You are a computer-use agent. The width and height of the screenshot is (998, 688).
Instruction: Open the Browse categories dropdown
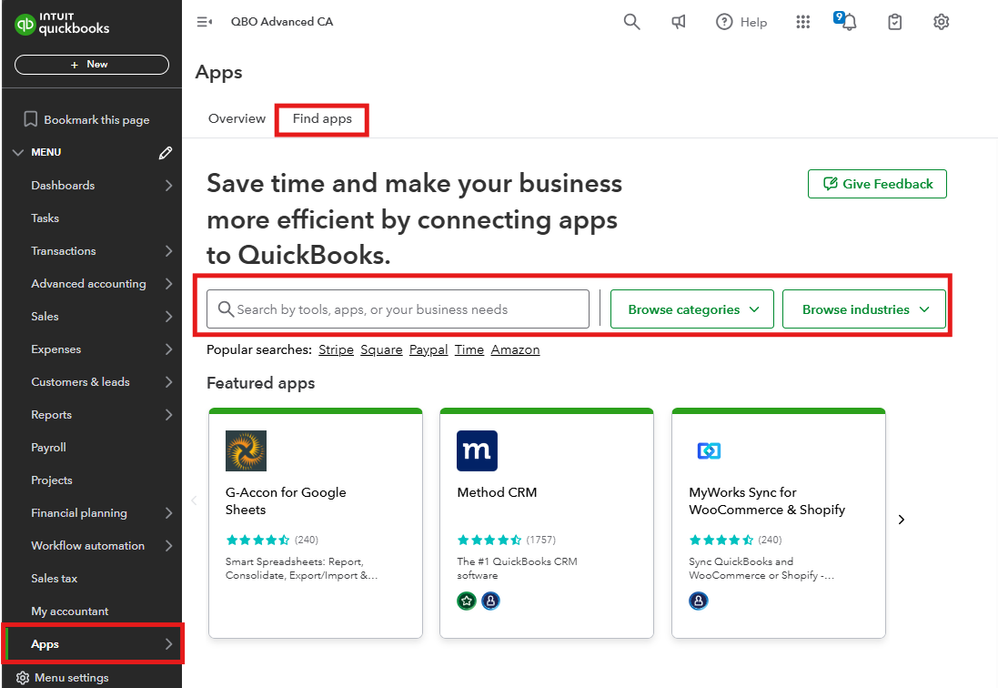(691, 308)
